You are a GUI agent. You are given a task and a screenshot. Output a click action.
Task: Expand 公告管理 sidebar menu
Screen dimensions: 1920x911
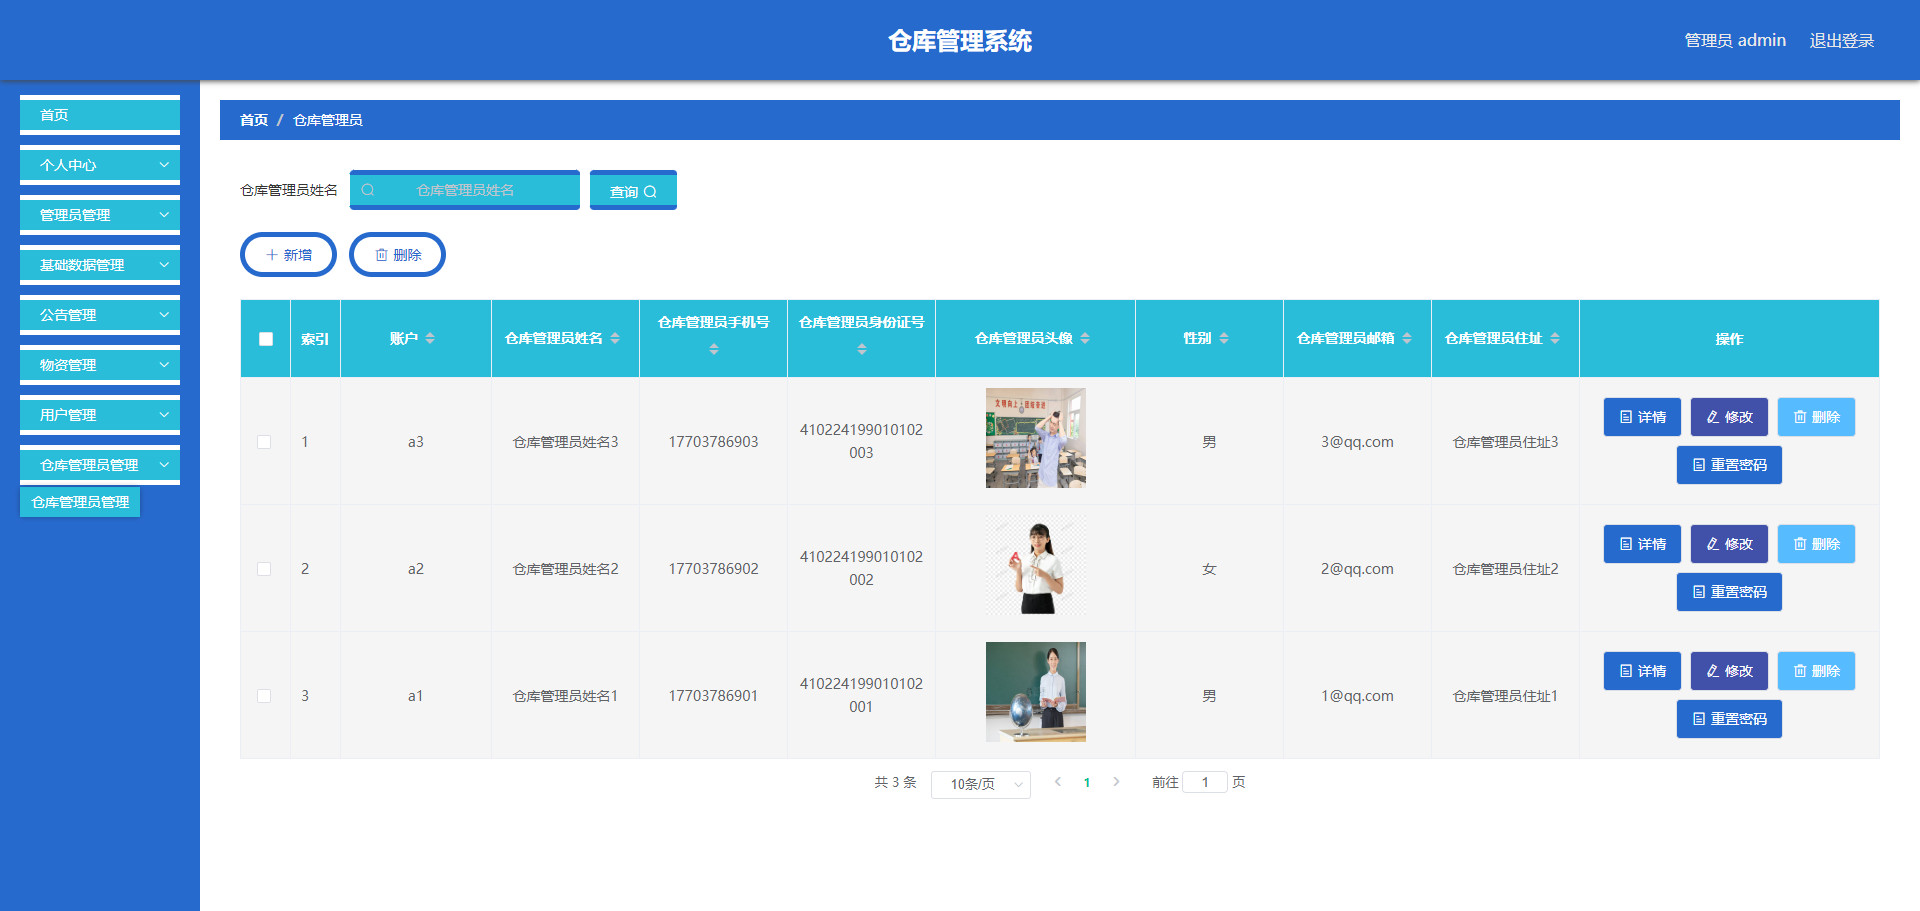tap(100, 315)
